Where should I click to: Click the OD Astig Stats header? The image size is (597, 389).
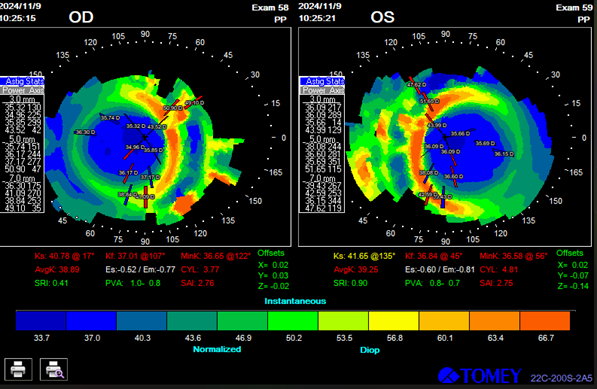(23, 81)
